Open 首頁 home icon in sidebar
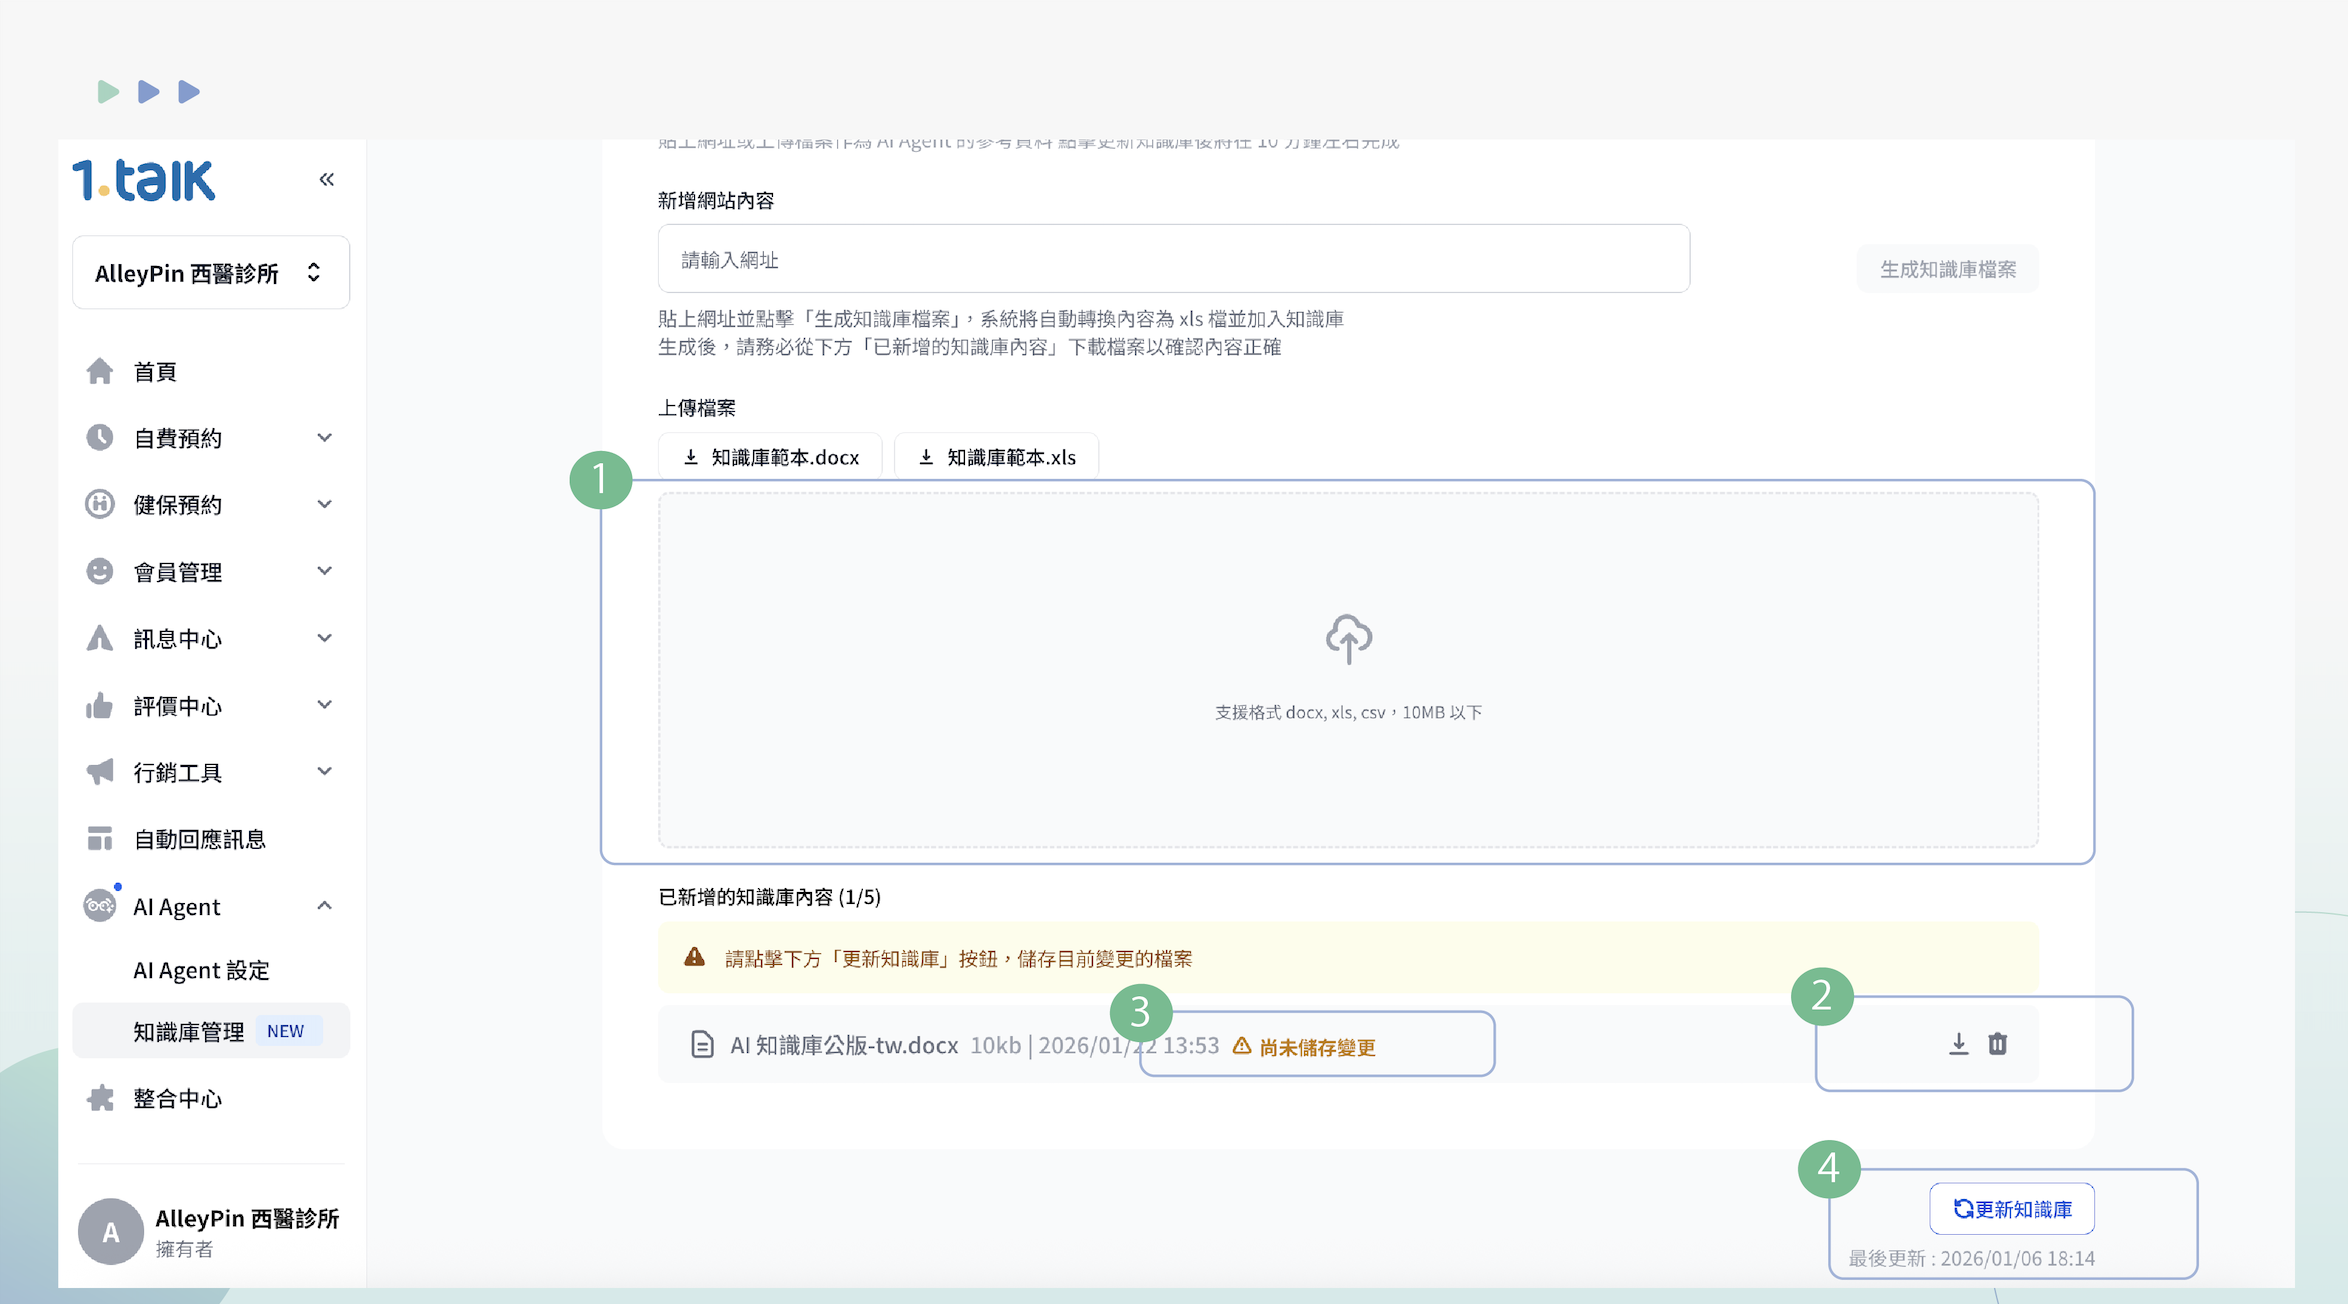 (100, 372)
